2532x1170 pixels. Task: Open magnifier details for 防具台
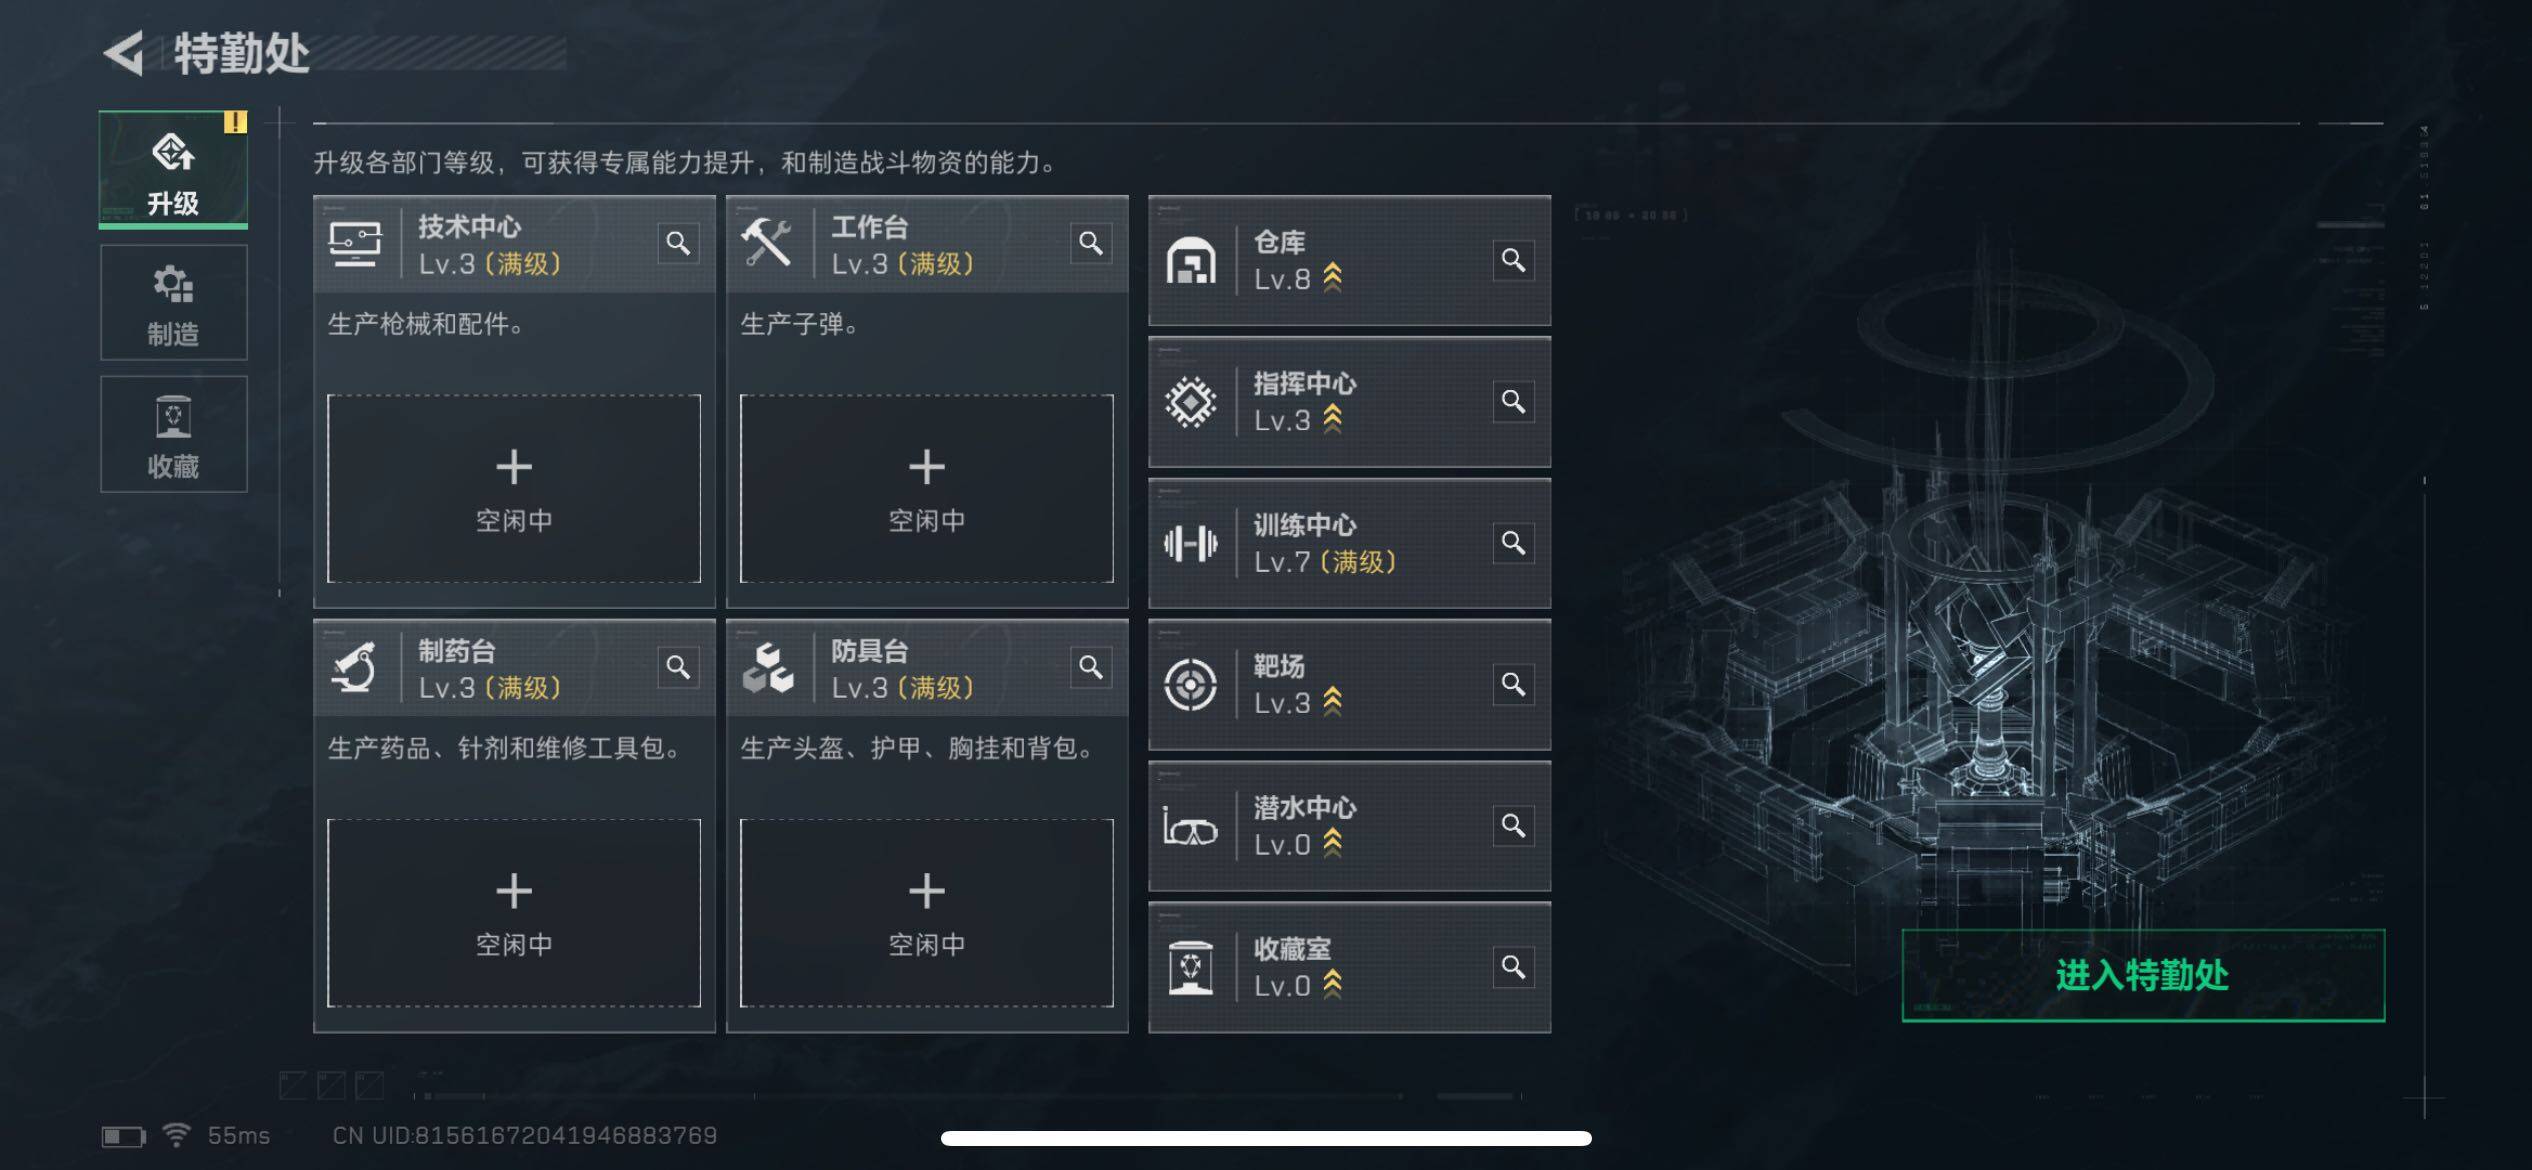[x=1091, y=667]
